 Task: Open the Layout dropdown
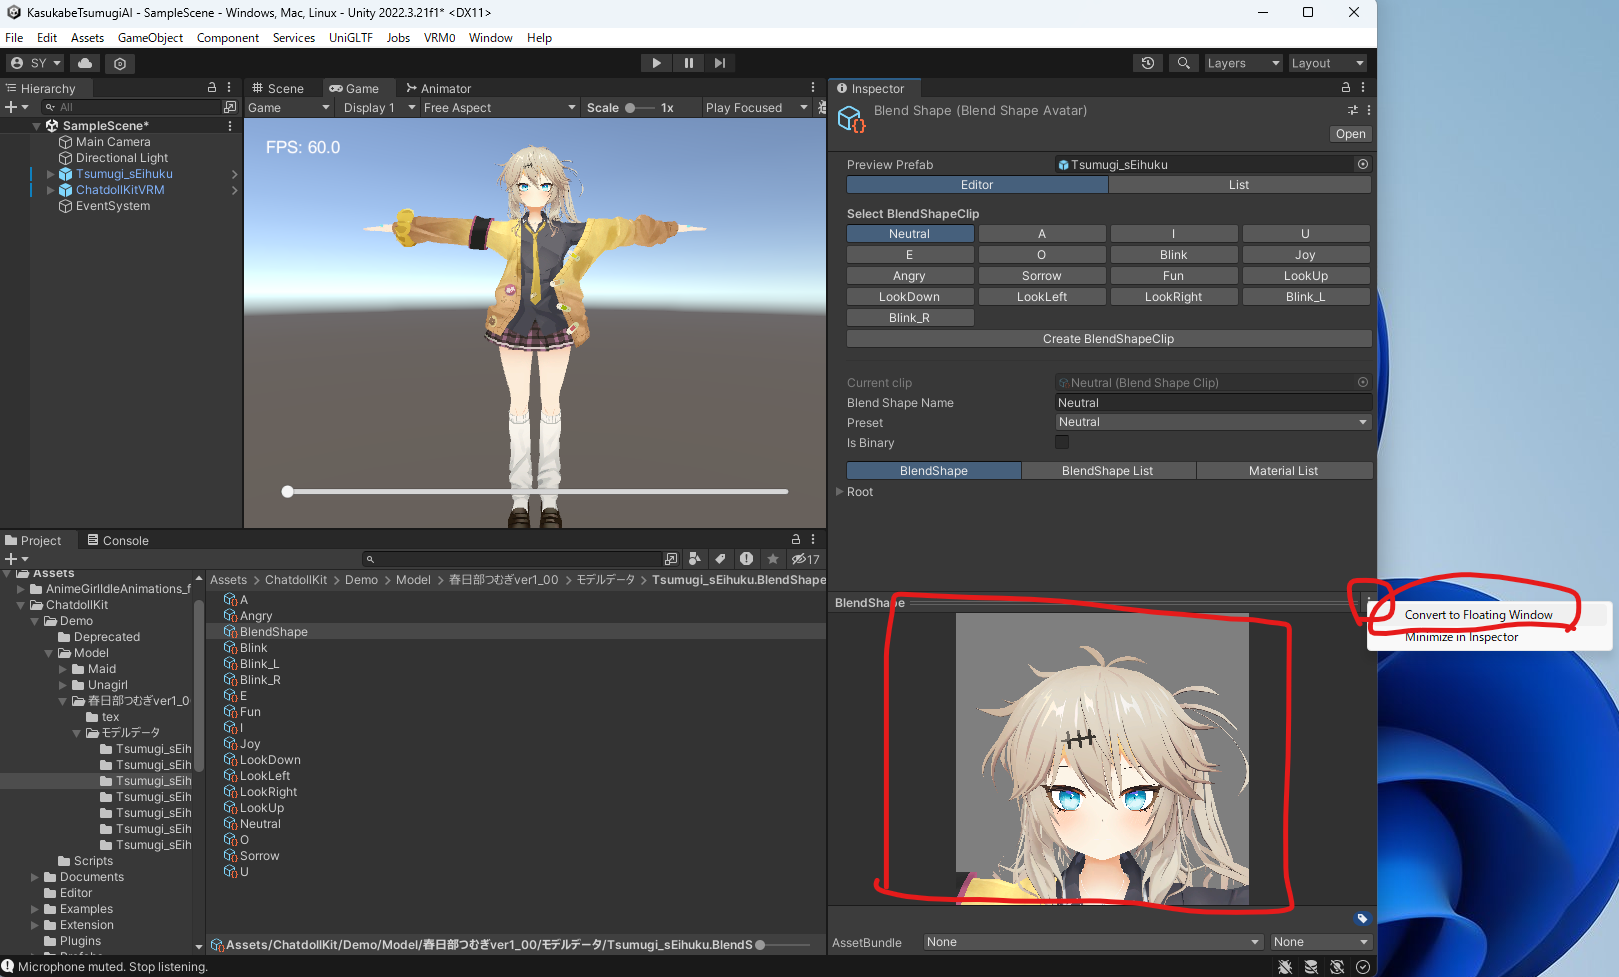coord(1327,63)
